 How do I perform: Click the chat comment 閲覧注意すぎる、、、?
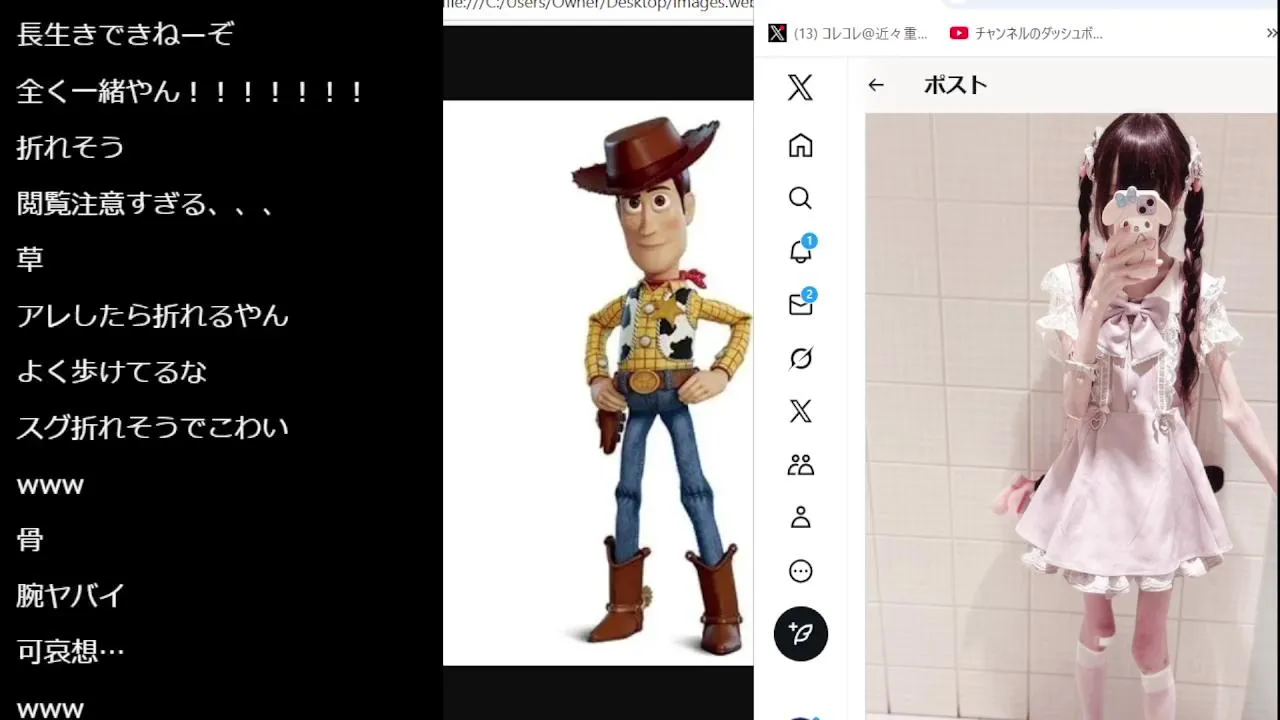click(x=146, y=204)
